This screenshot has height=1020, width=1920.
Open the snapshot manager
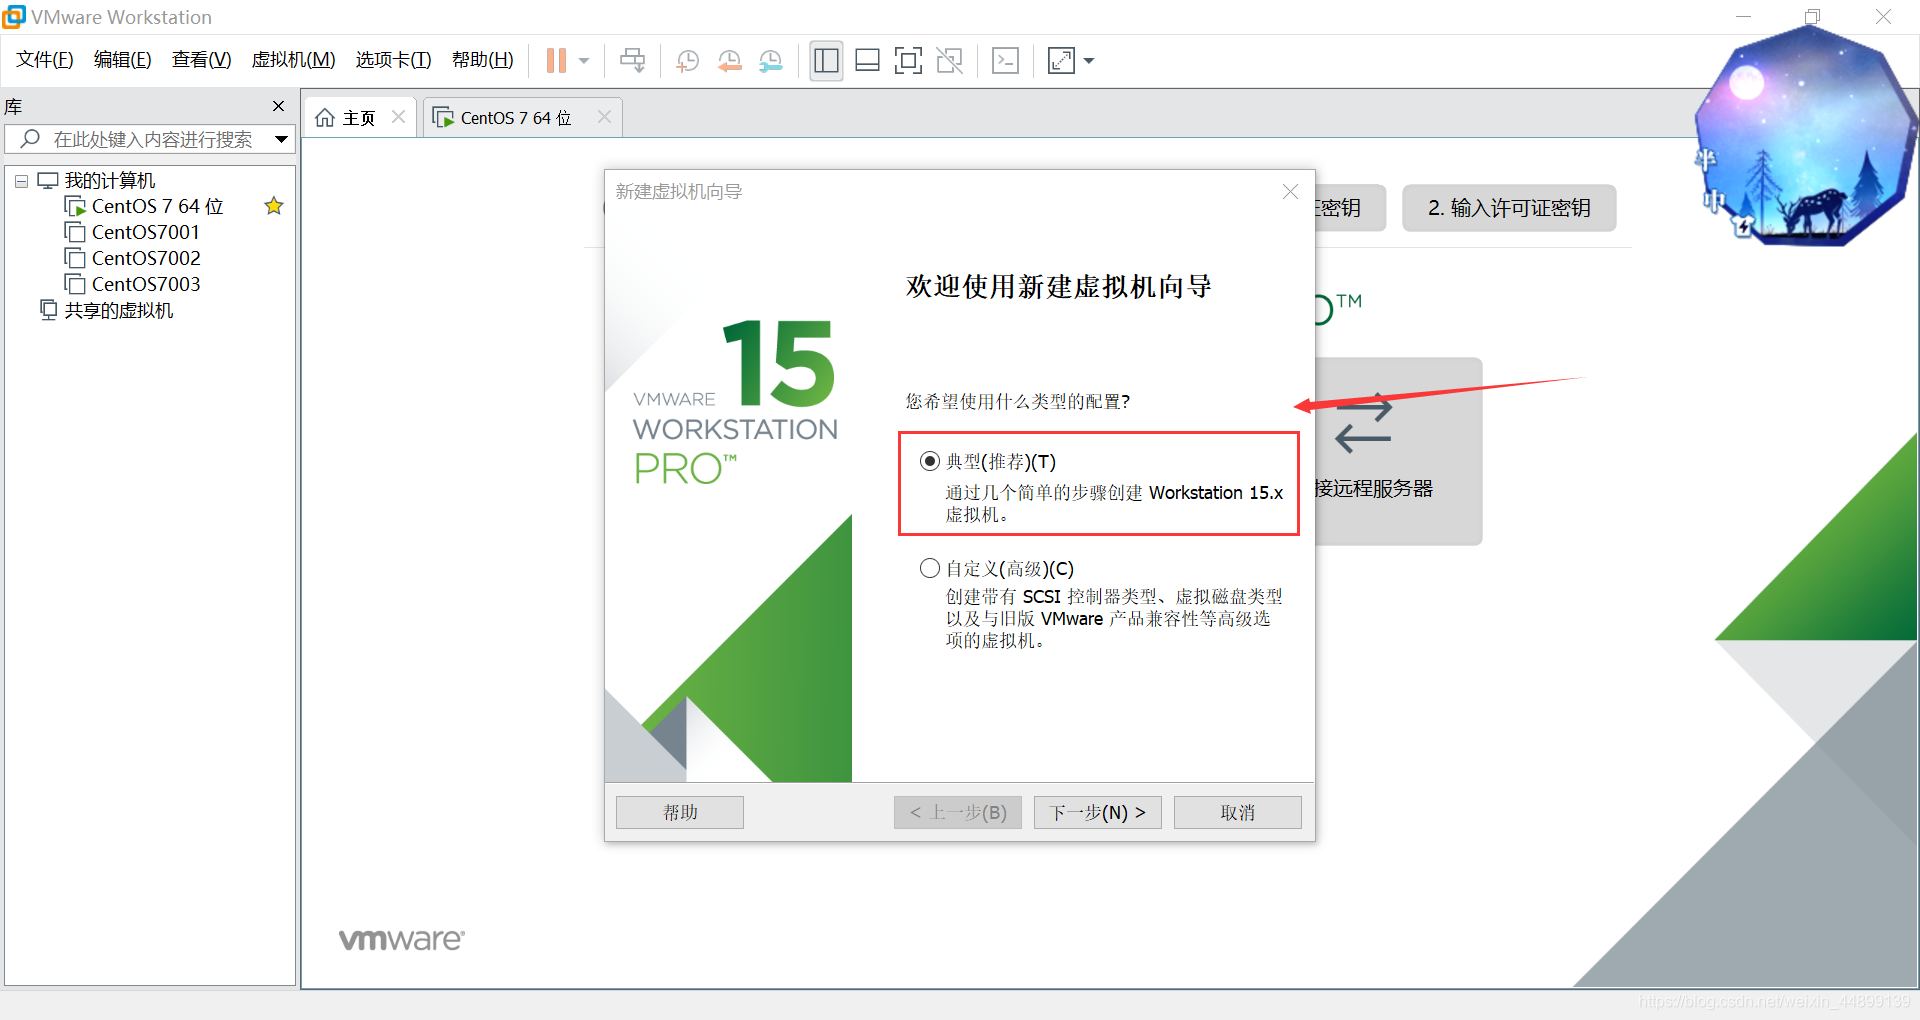click(771, 60)
